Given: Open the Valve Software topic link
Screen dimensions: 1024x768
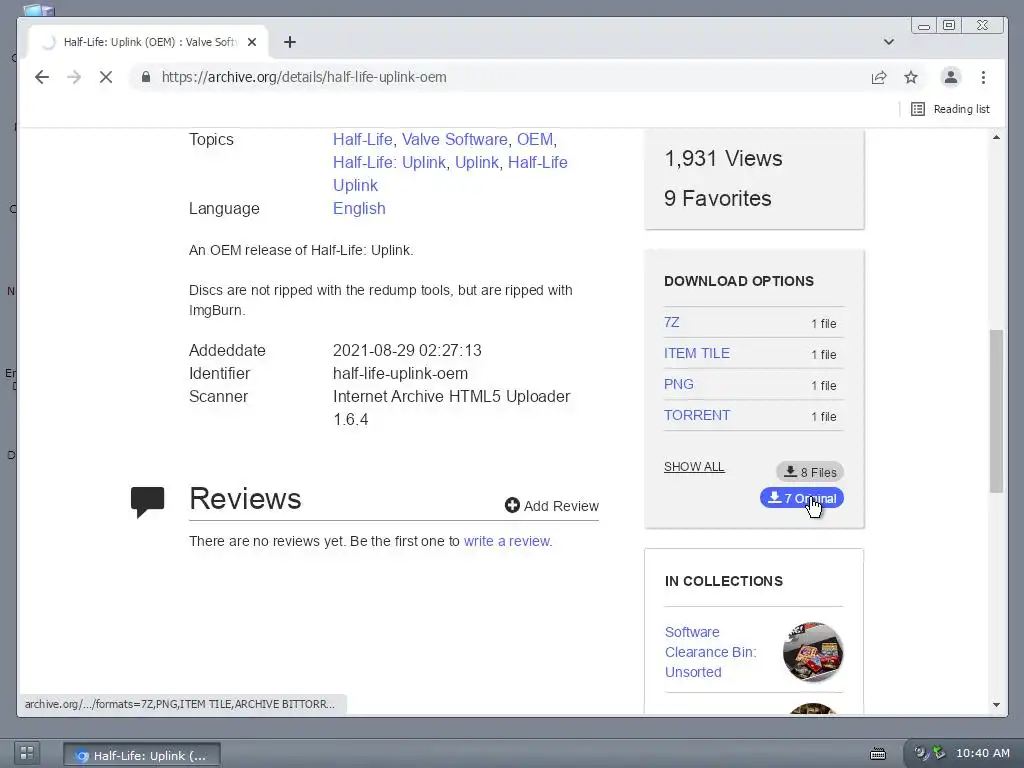Looking at the screenshot, I should coord(455,139).
